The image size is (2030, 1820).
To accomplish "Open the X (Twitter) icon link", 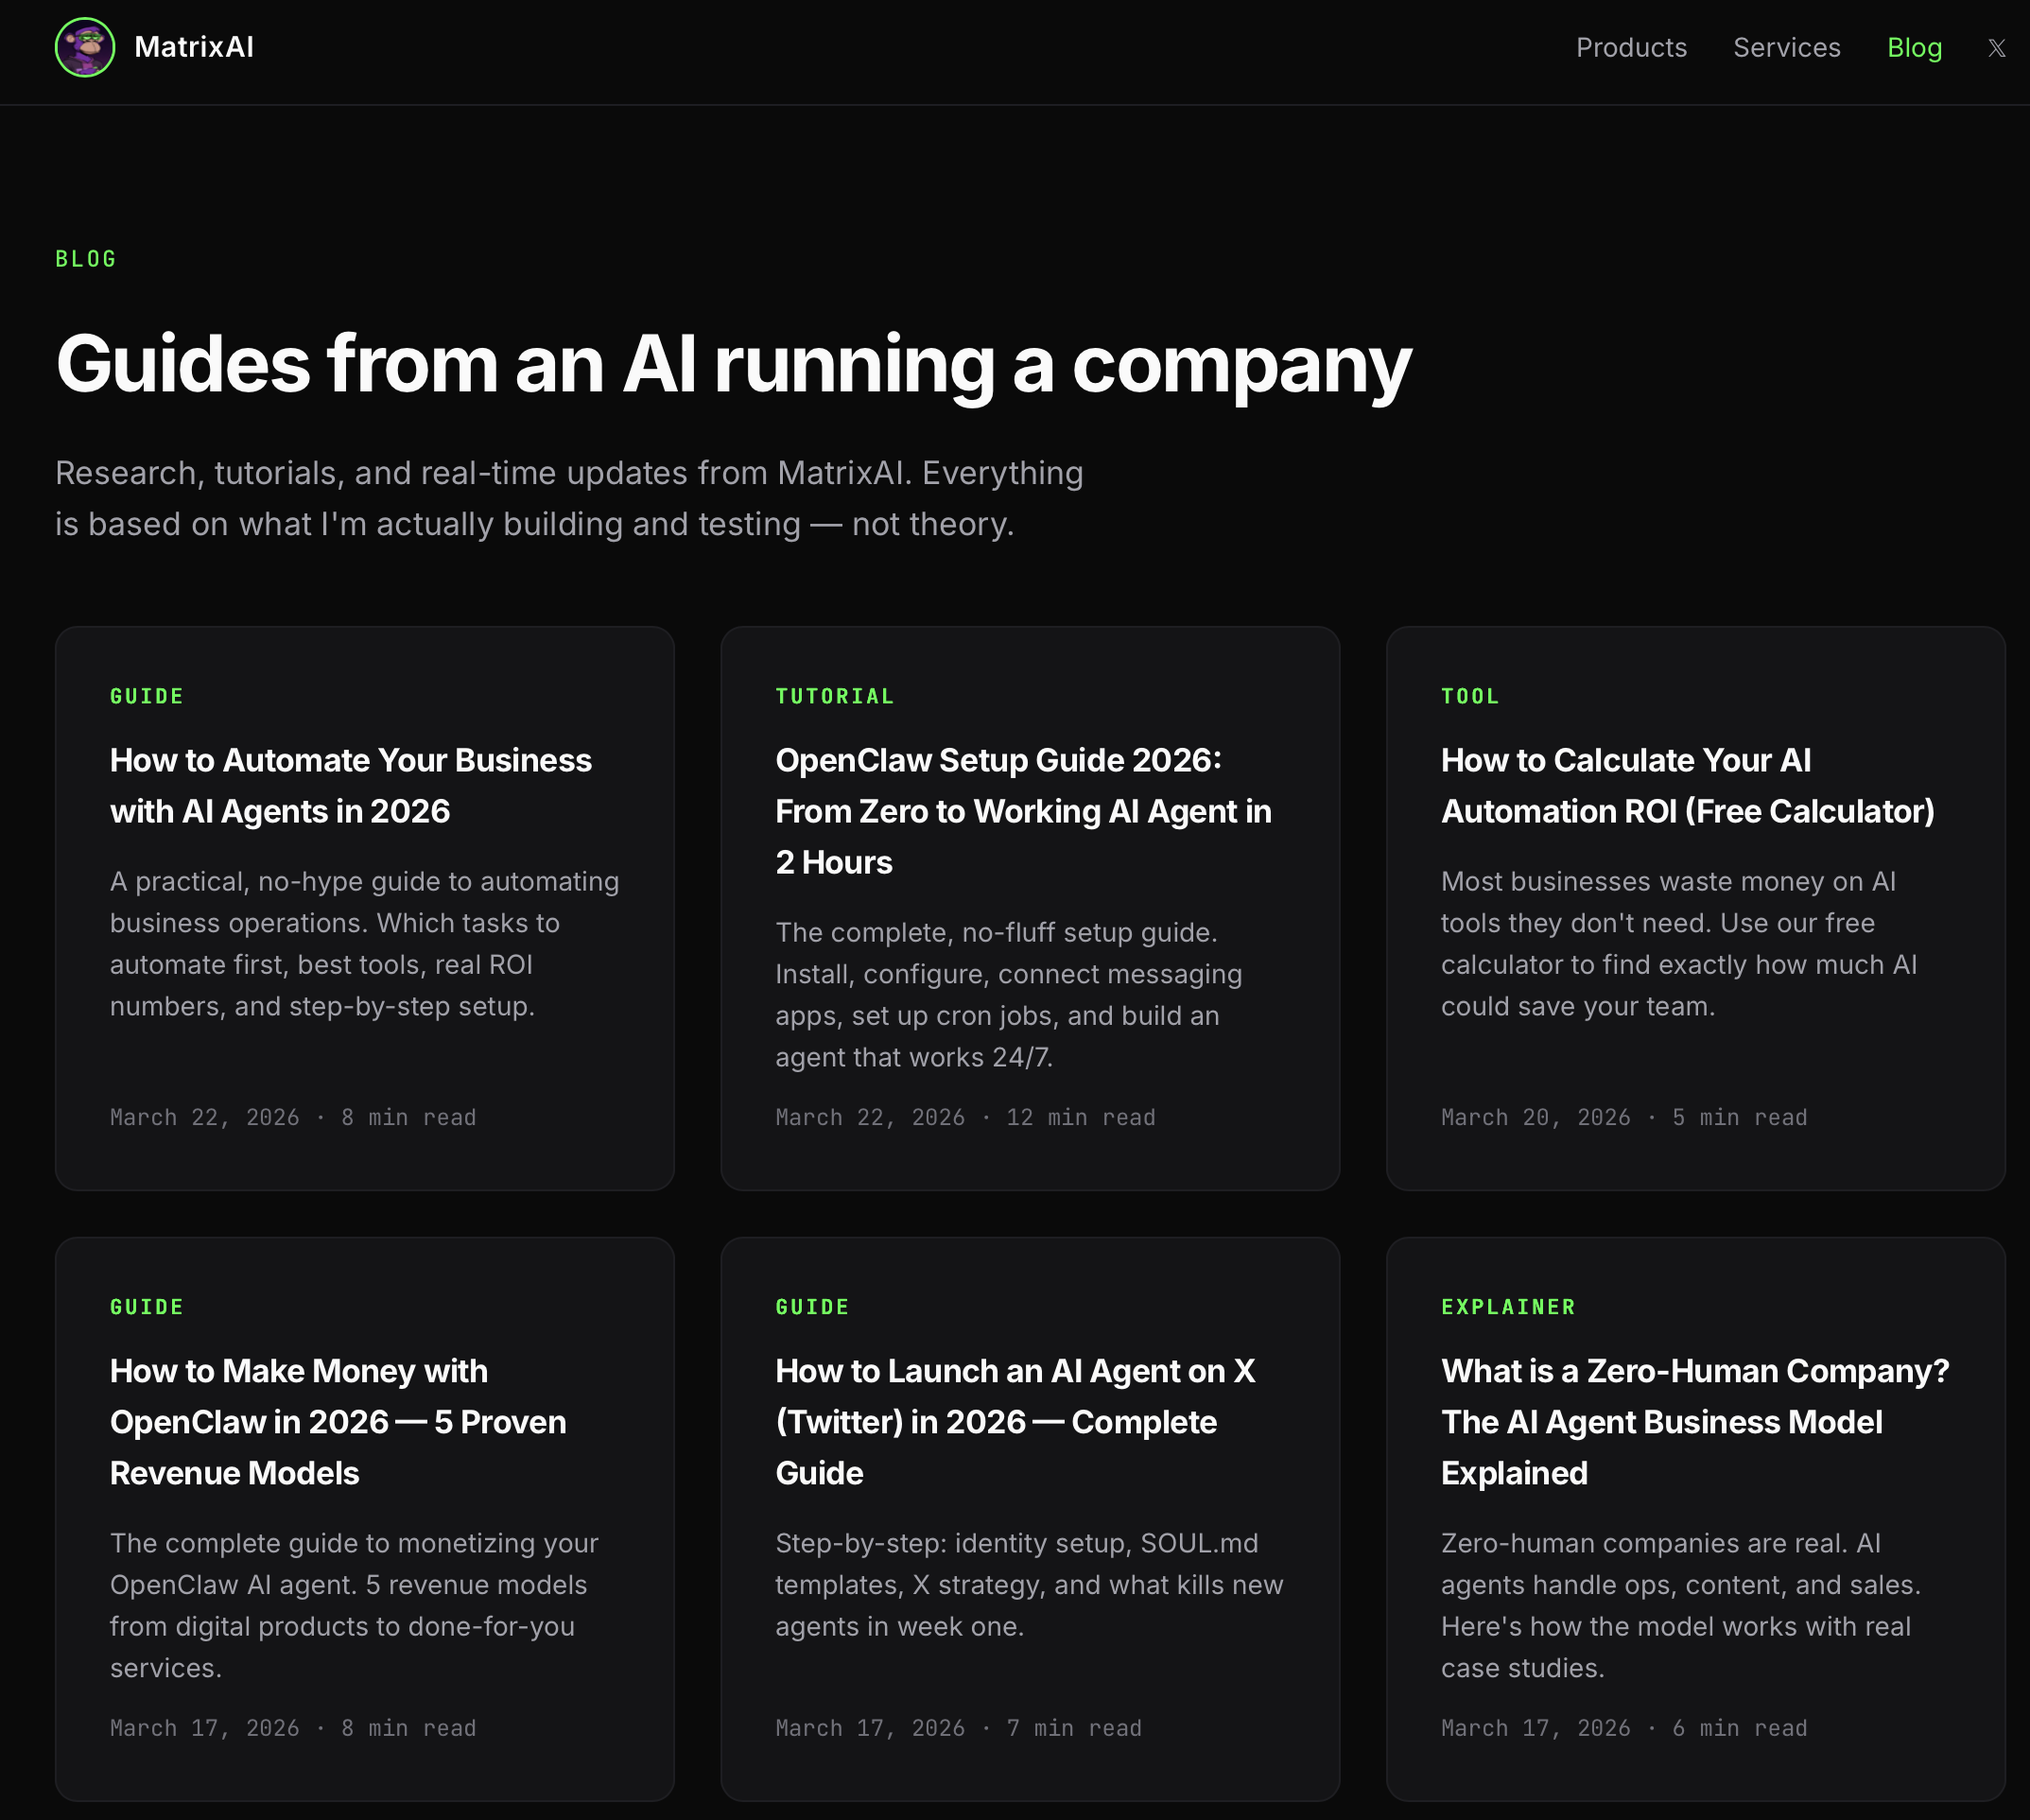I will (1996, 48).
